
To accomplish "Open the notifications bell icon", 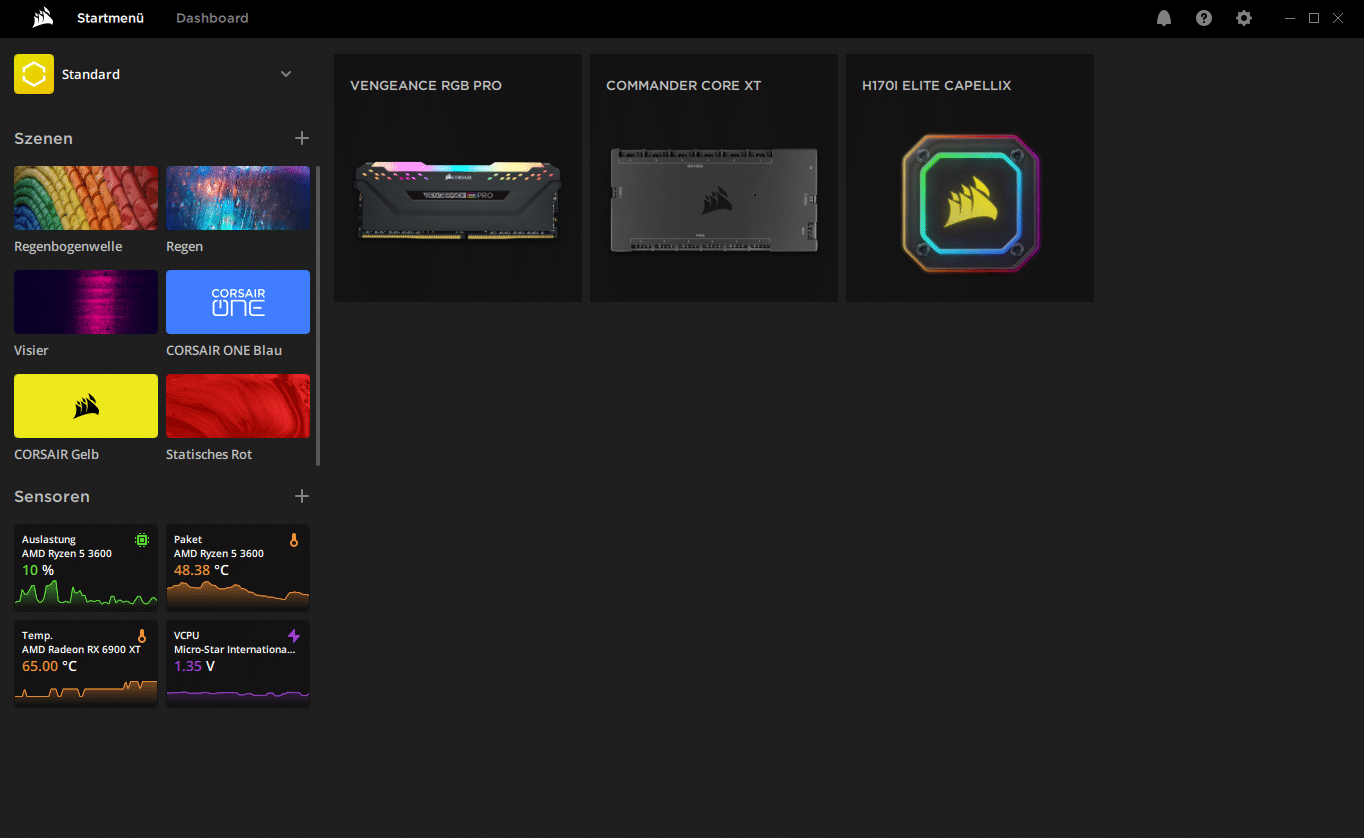I will 1164,18.
